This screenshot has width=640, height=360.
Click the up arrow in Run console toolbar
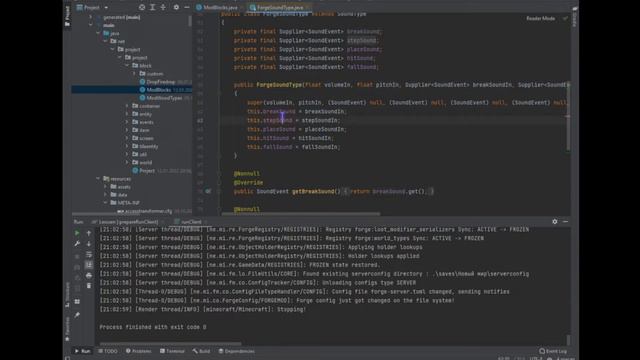(x=89, y=233)
